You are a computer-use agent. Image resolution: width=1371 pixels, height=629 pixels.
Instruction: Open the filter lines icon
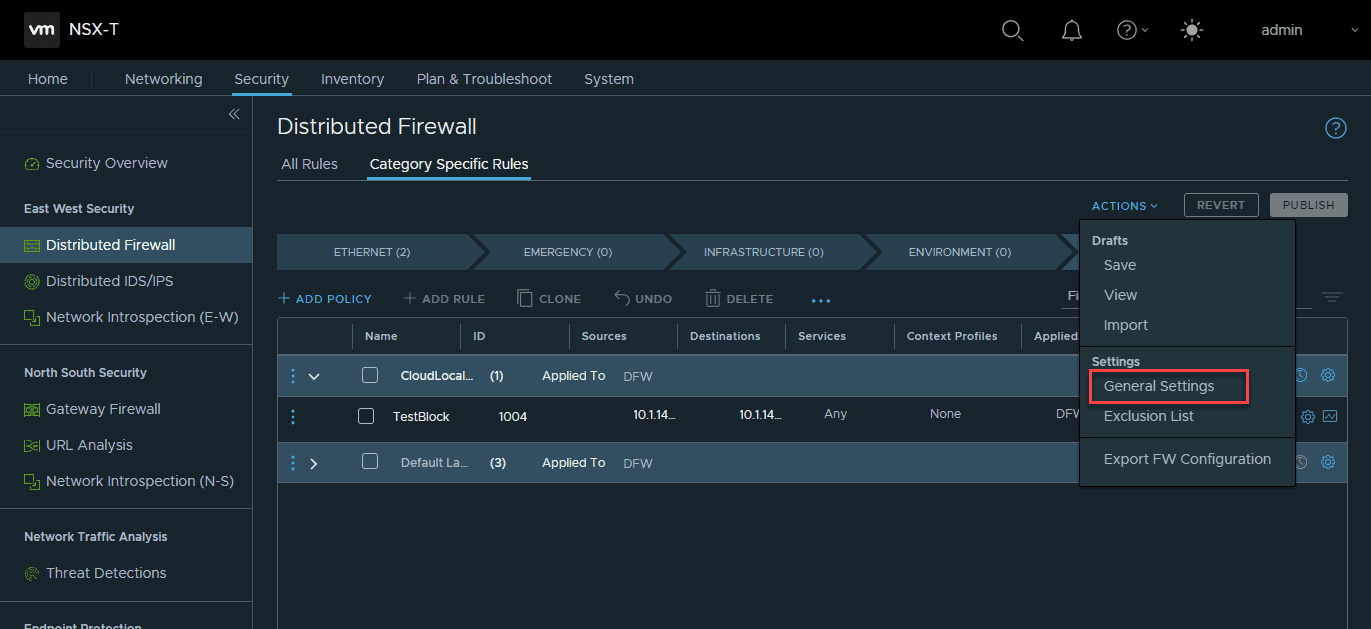point(1331,297)
